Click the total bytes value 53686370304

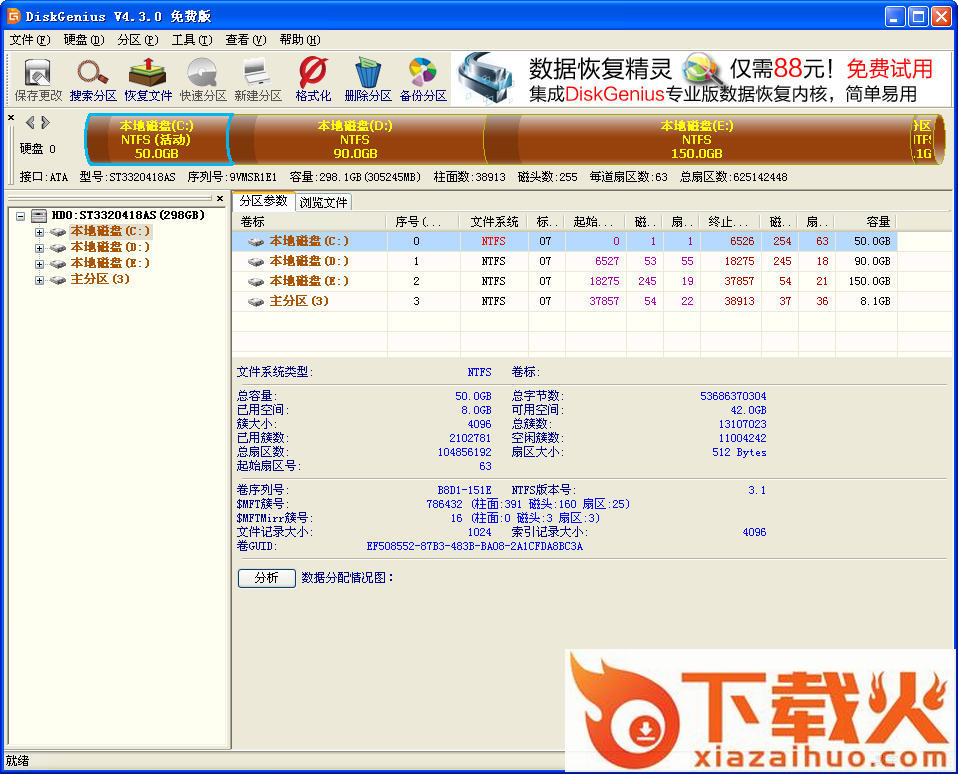pos(733,396)
